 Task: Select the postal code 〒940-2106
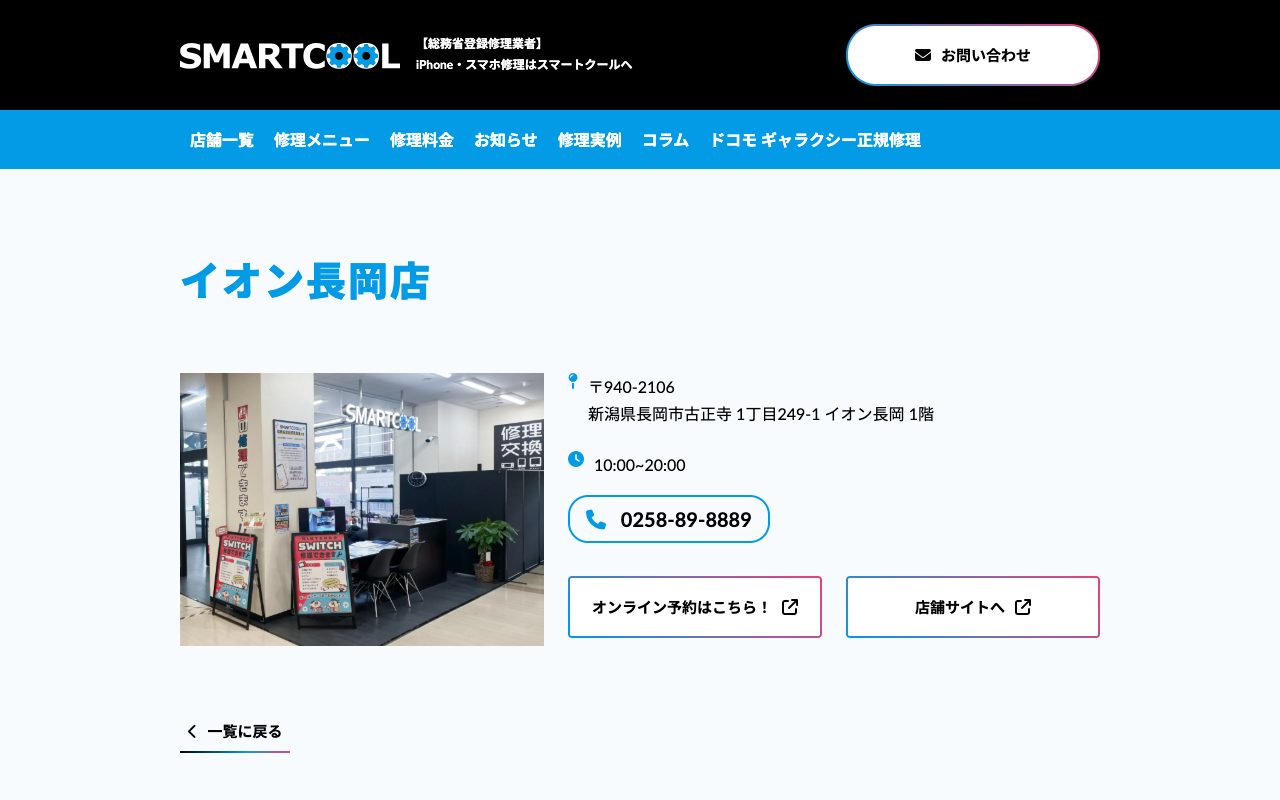point(632,387)
